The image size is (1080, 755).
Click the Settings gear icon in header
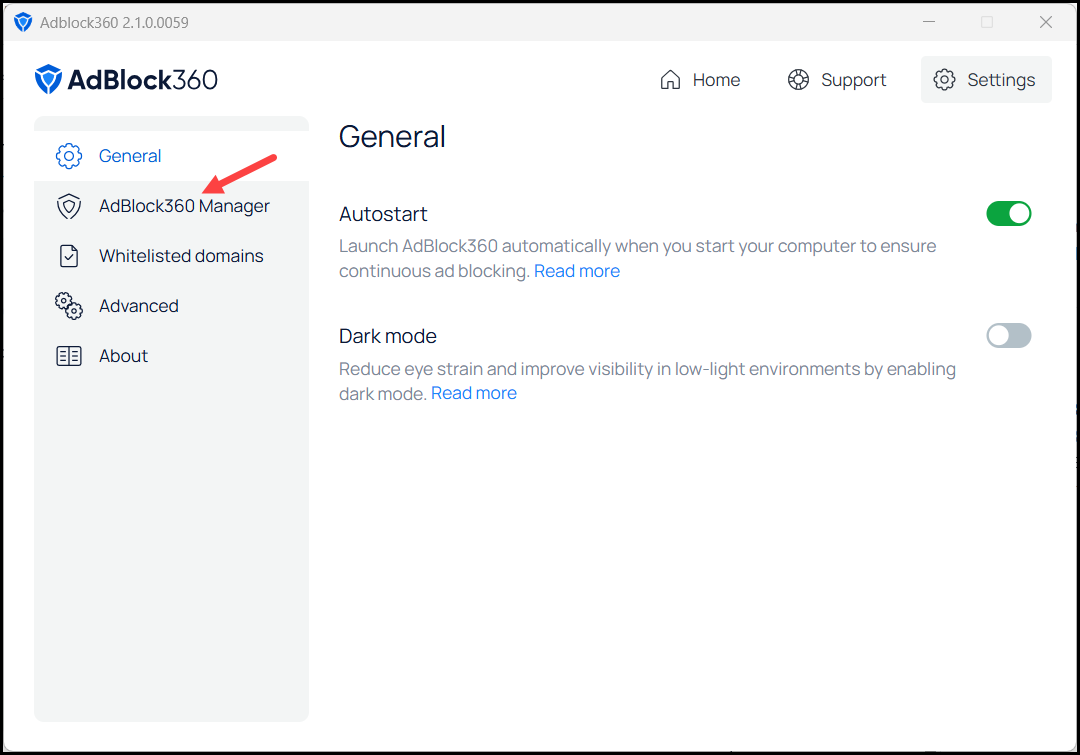click(x=944, y=80)
